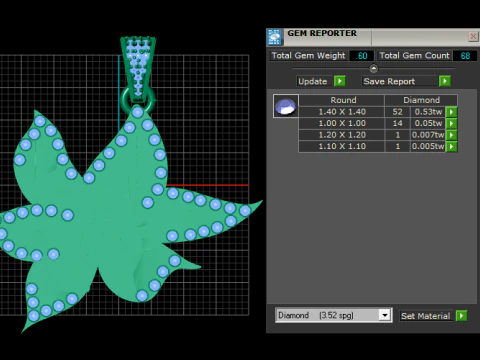Screen dimensions: 480x360
Task: Click the Round column header
Action: coord(342,100)
